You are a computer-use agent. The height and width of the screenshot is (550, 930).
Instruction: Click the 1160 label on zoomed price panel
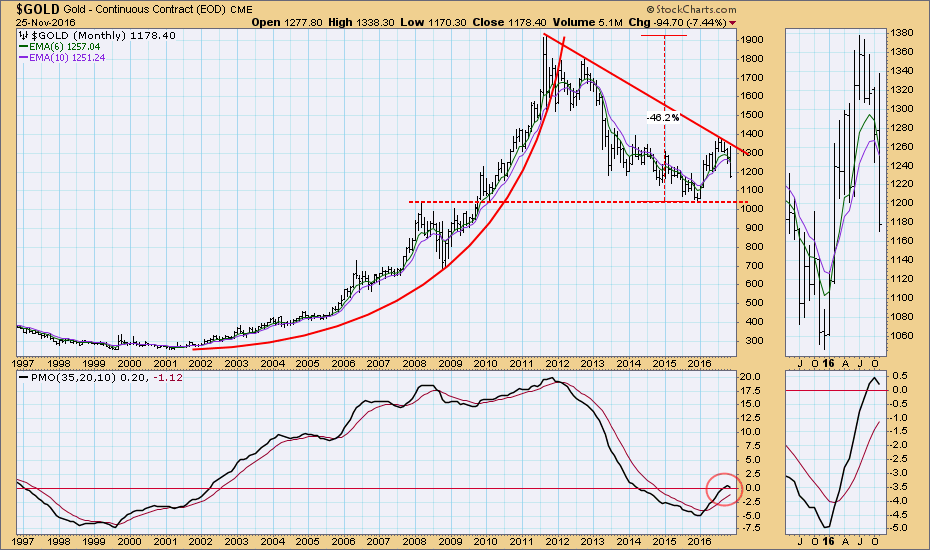click(x=902, y=241)
